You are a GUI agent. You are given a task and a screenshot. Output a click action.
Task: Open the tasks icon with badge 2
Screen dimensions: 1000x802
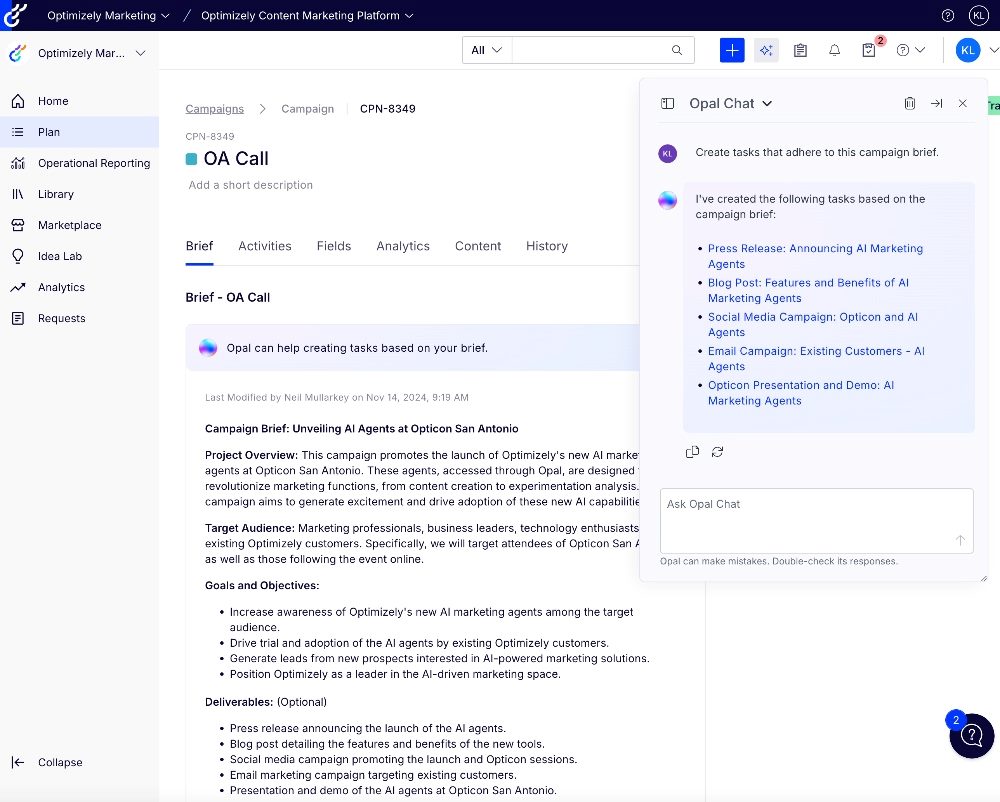click(869, 50)
